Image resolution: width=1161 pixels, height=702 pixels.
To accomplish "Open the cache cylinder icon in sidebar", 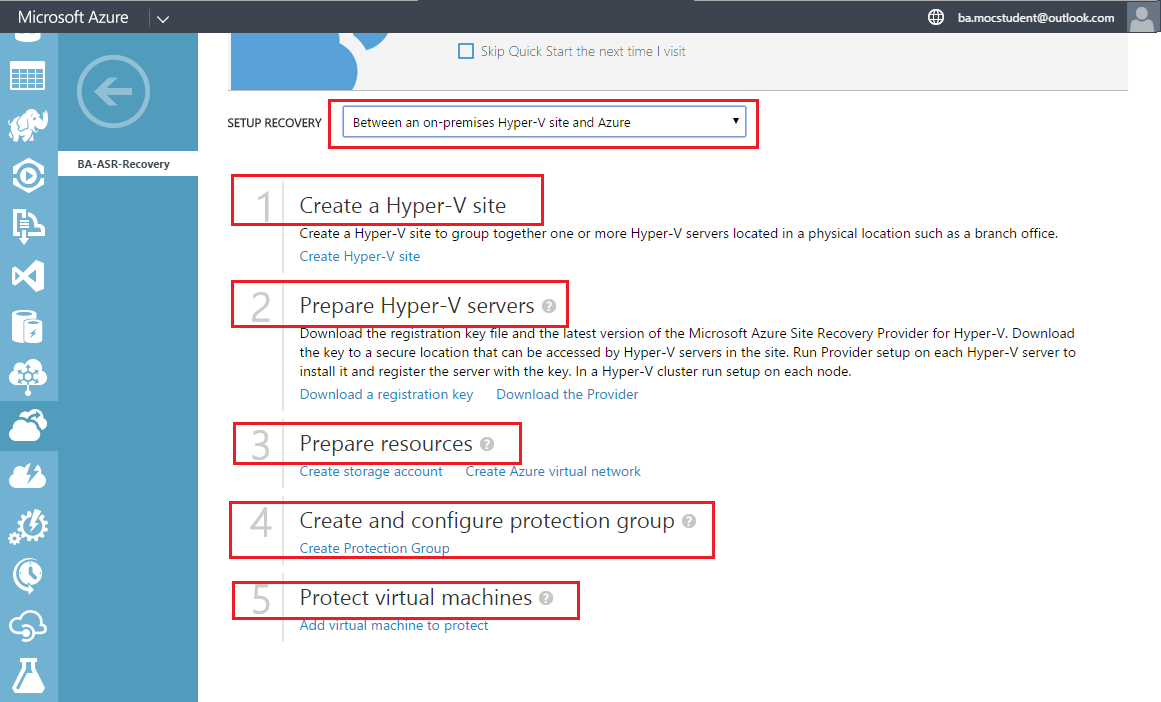I will click(28, 327).
